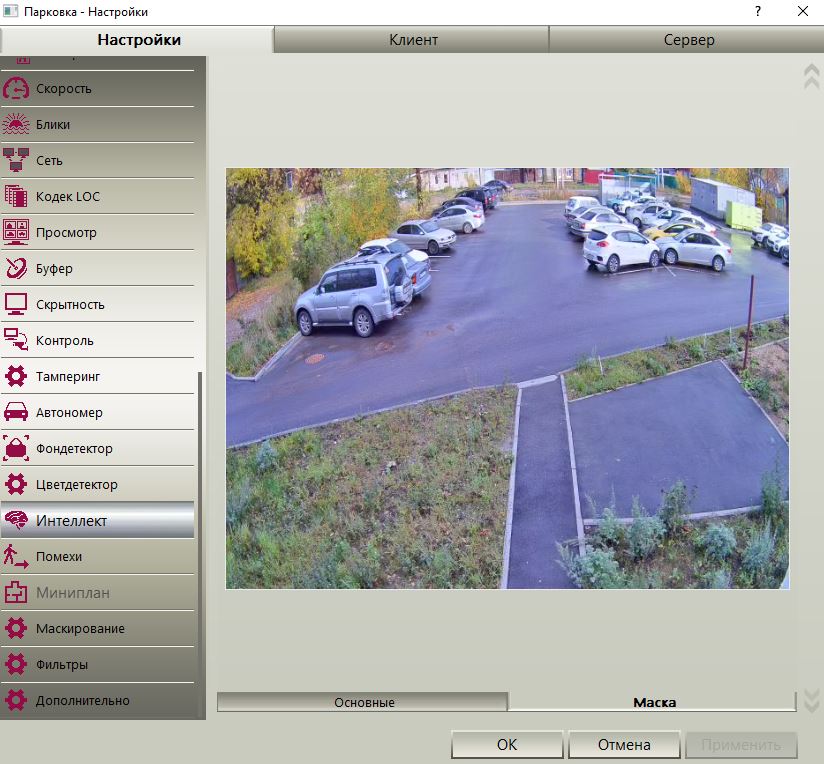Select the Кодек LOC icon
This screenshot has height=764, width=824.
pyautogui.click(x=16, y=197)
